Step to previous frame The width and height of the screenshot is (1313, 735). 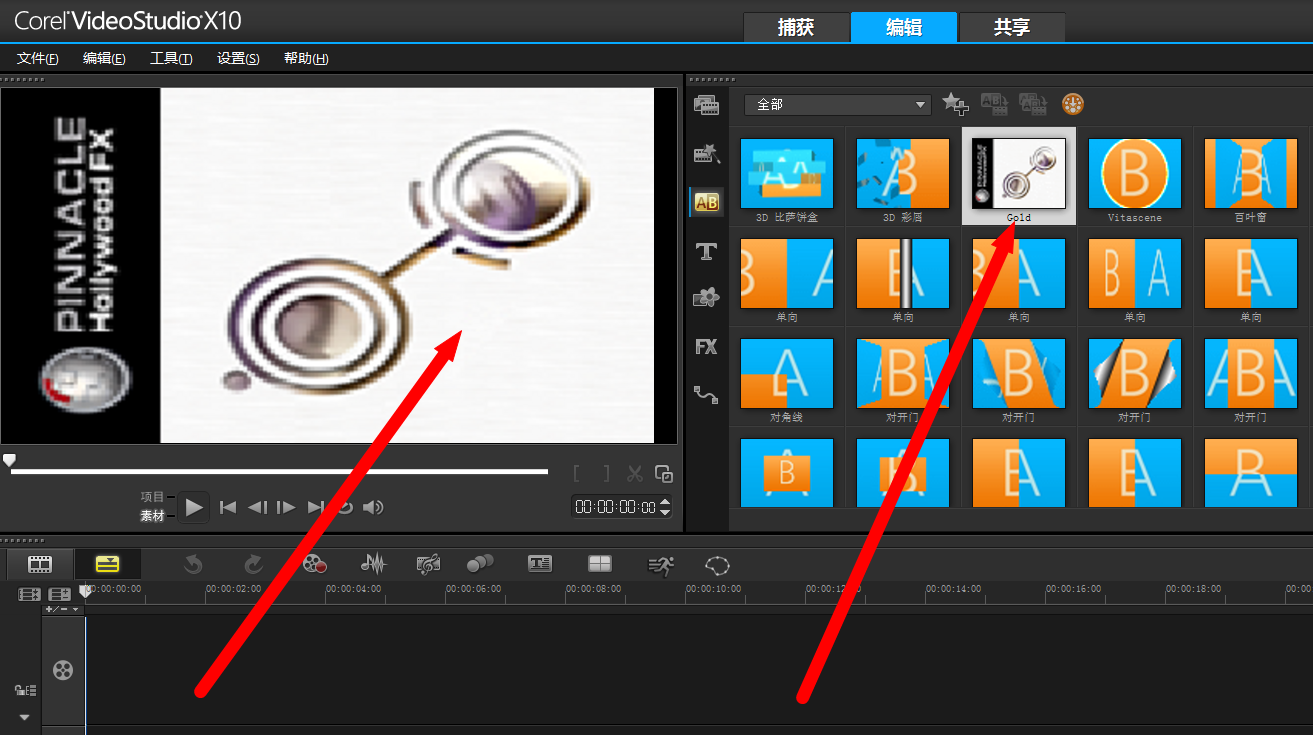point(257,507)
